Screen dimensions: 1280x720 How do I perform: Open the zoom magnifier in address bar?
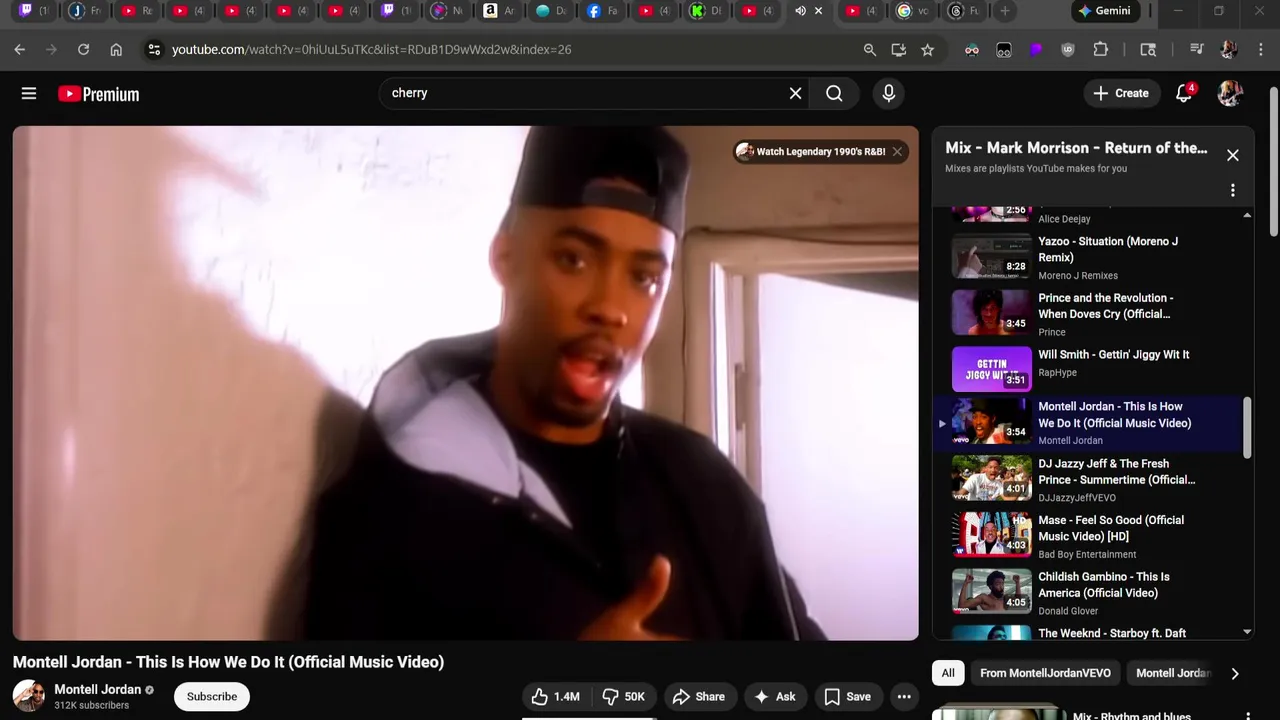869,49
